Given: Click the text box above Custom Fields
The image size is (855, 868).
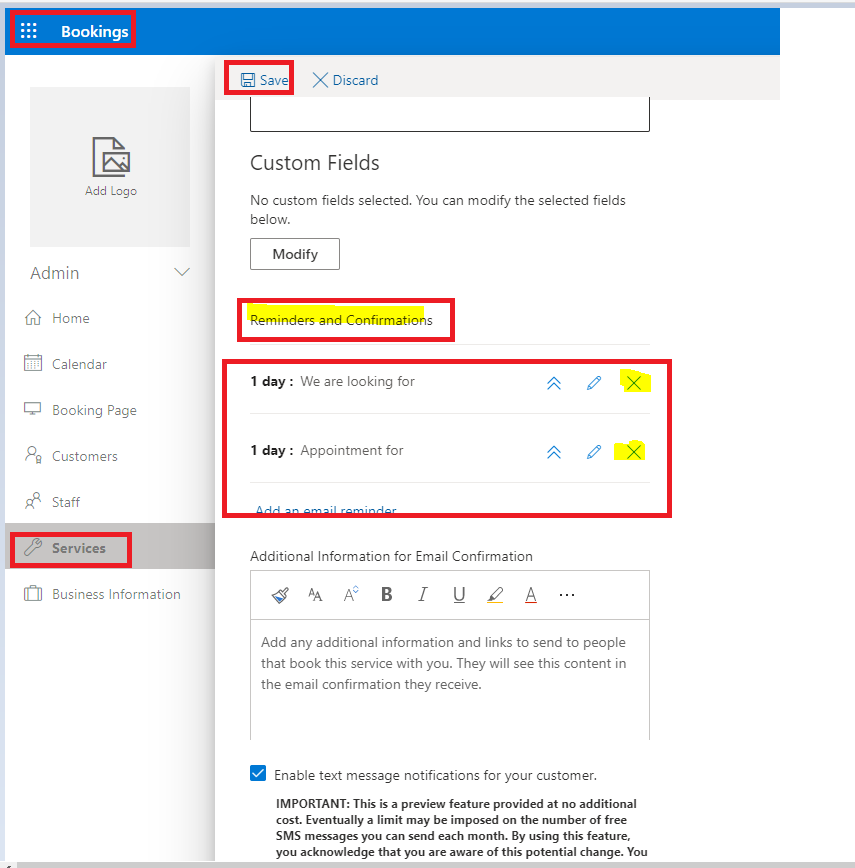Looking at the screenshot, I should (x=450, y=115).
